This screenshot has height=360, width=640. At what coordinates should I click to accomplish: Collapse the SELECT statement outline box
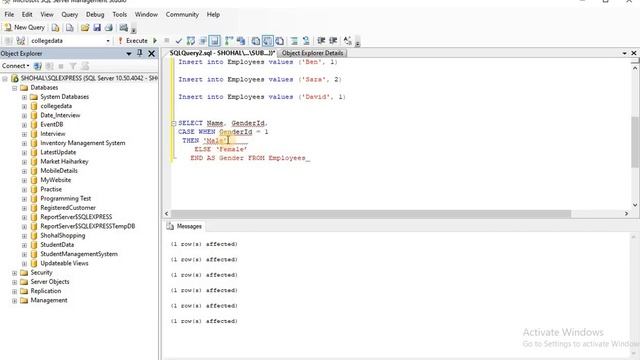[x=173, y=123]
